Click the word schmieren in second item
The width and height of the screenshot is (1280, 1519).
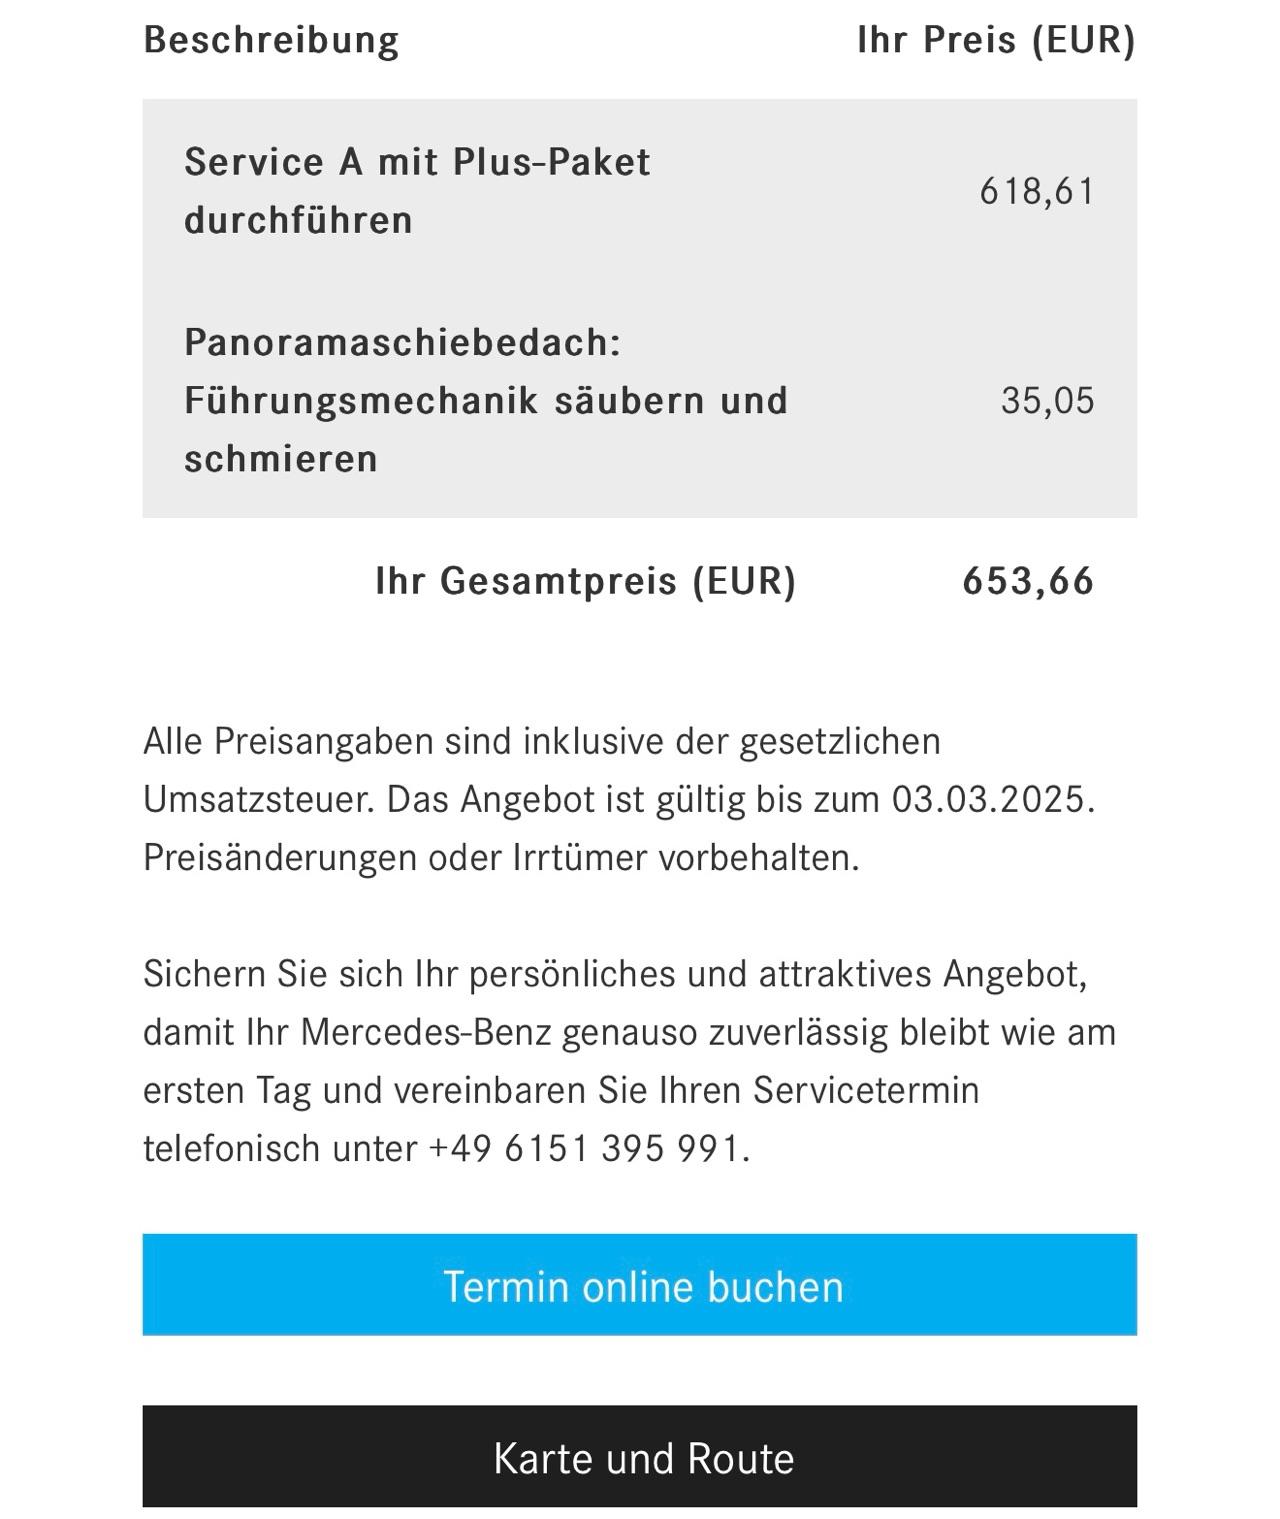(x=281, y=459)
